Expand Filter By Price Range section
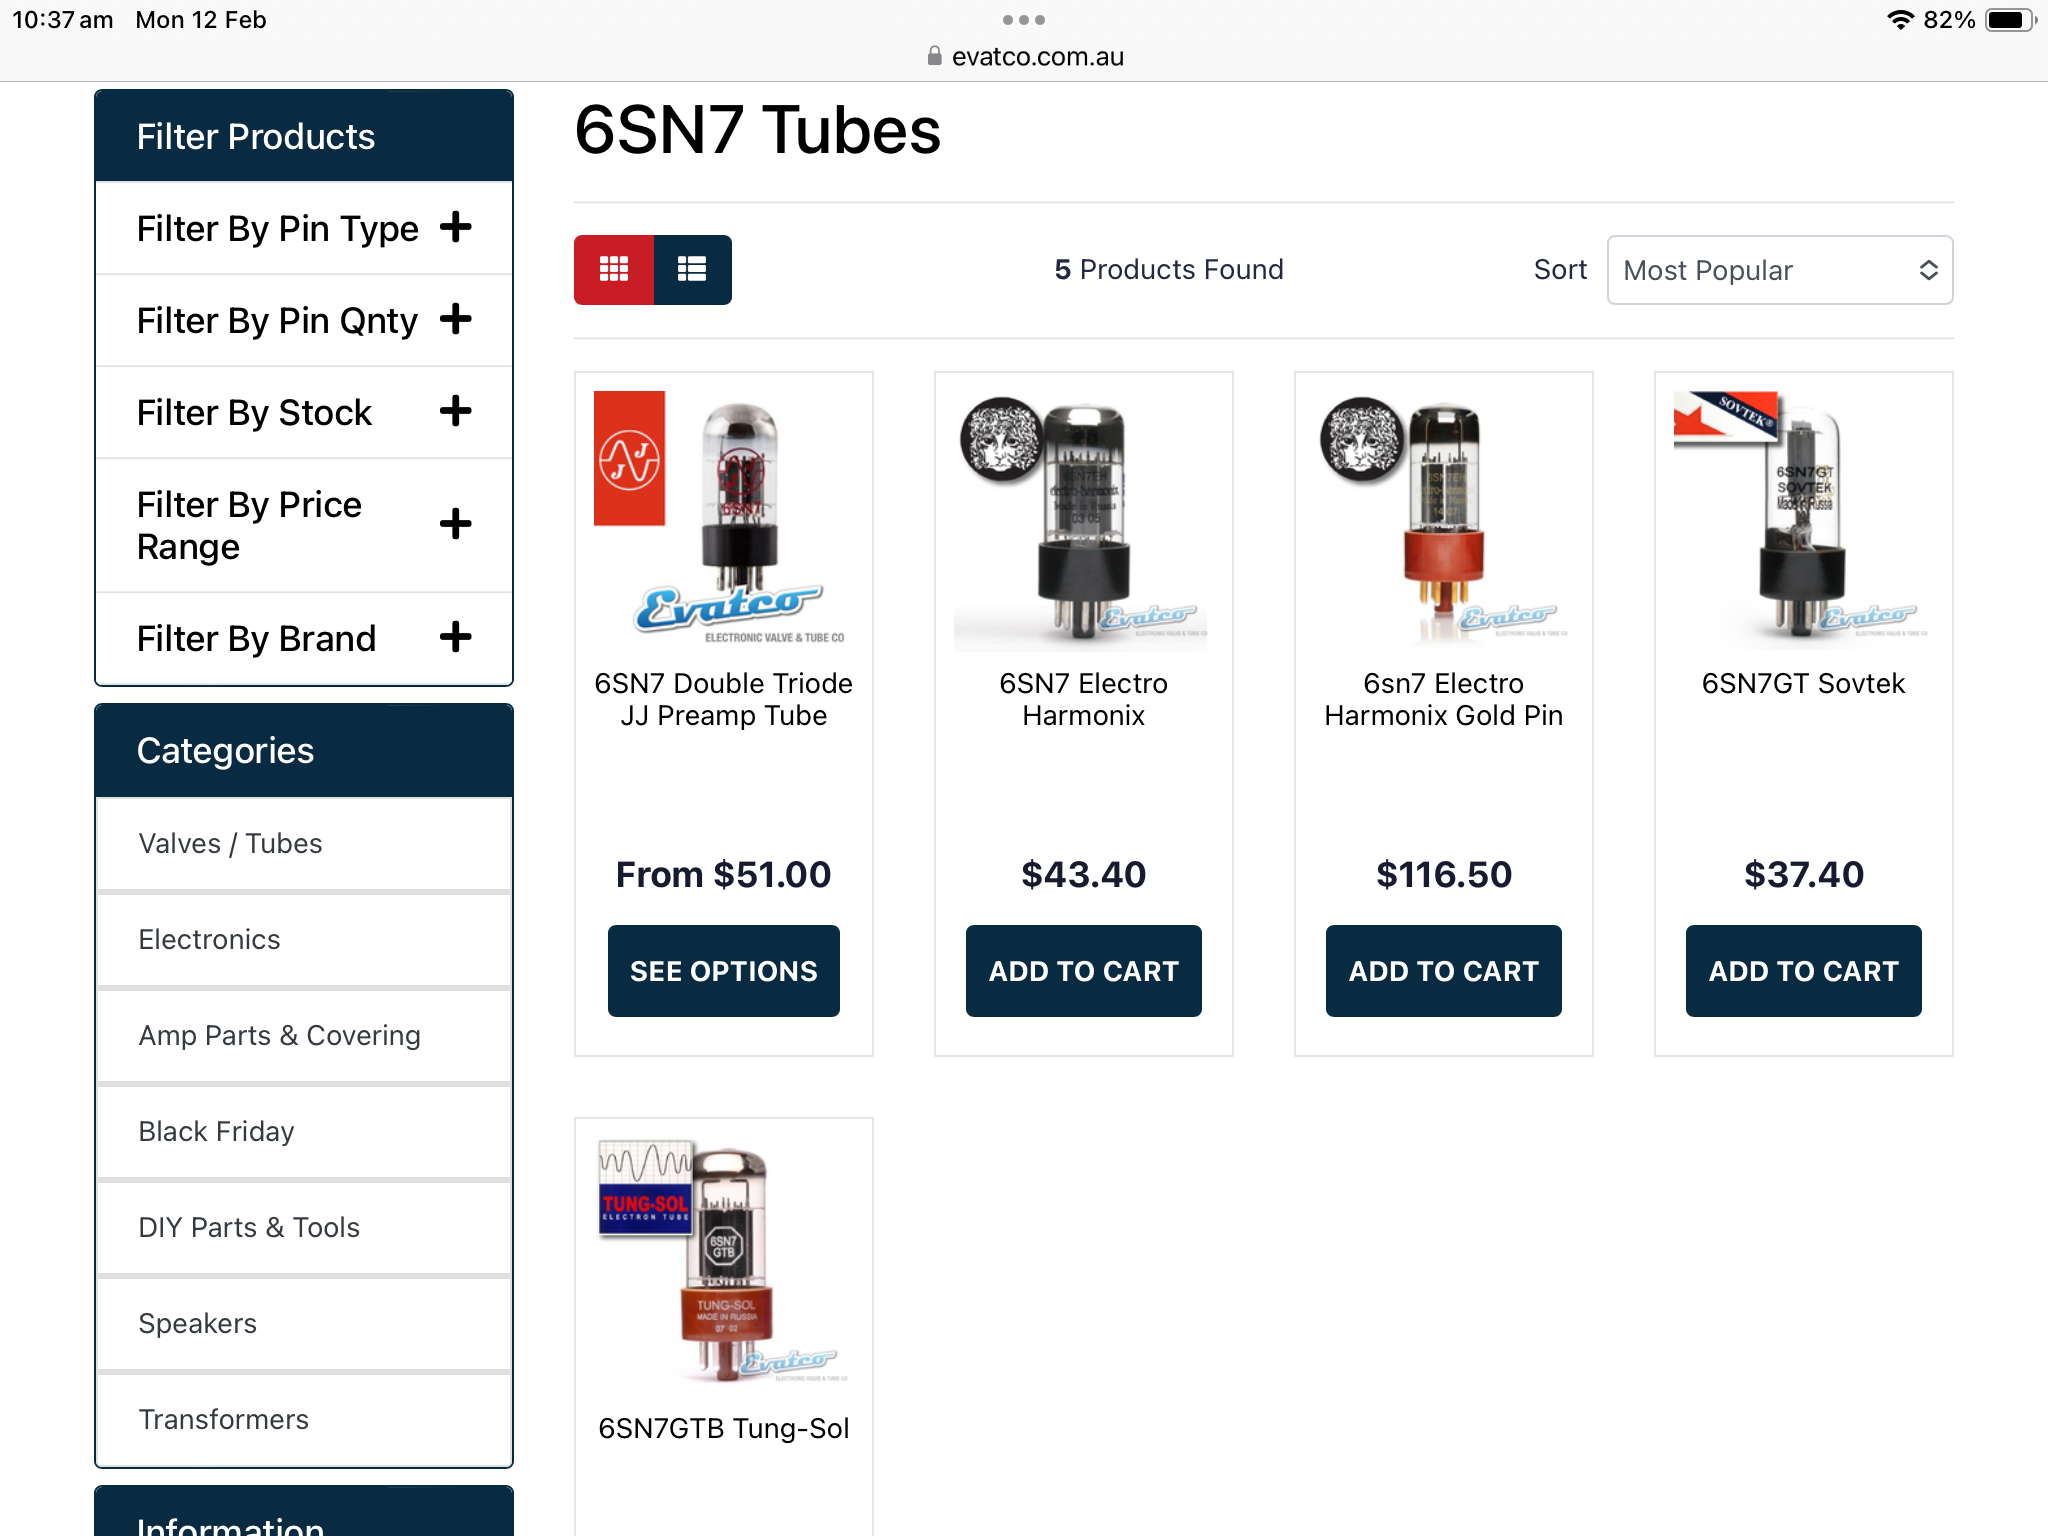2048x1536 pixels. point(304,525)
